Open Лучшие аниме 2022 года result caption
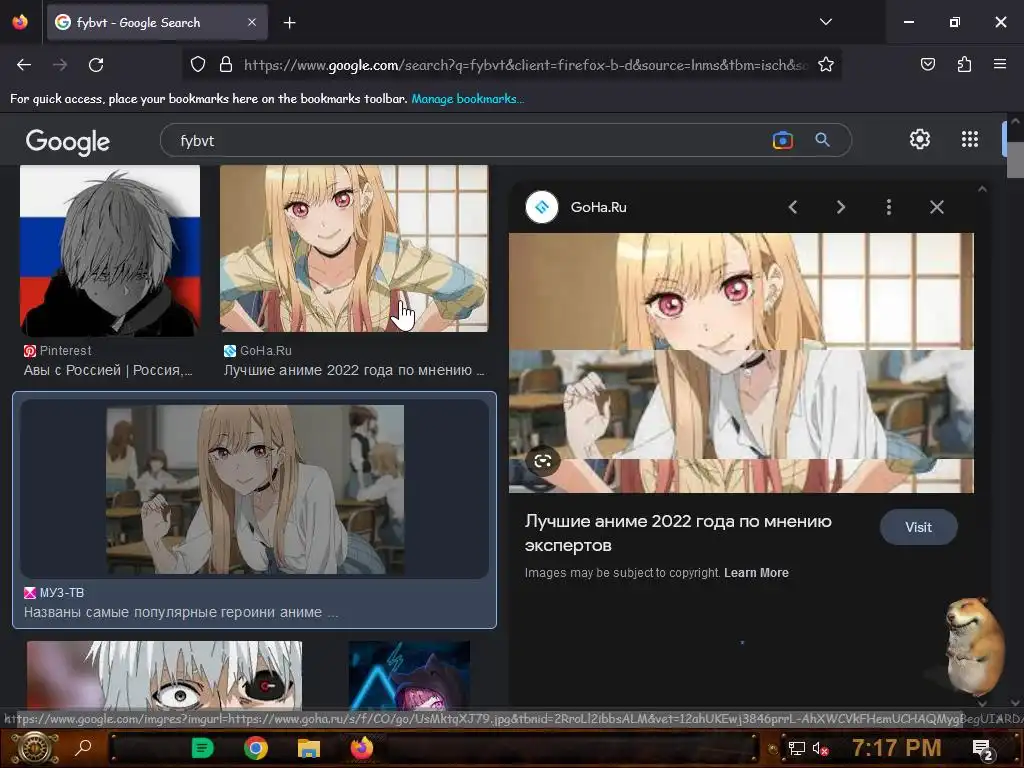This screenshot has width=1024, height=768. point(353,370)
